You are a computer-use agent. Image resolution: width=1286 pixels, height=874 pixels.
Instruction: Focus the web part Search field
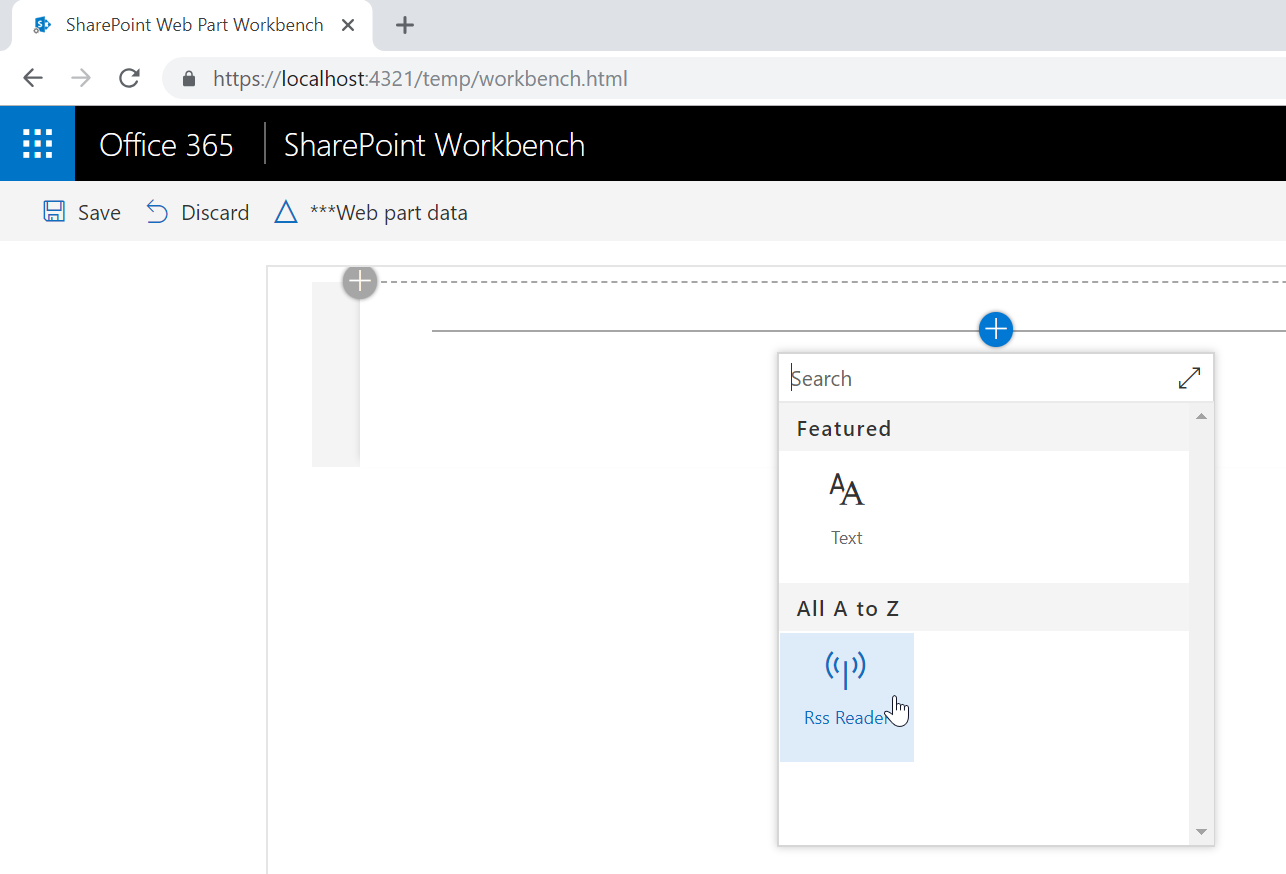pyautogui.click(x=978, y=378)
